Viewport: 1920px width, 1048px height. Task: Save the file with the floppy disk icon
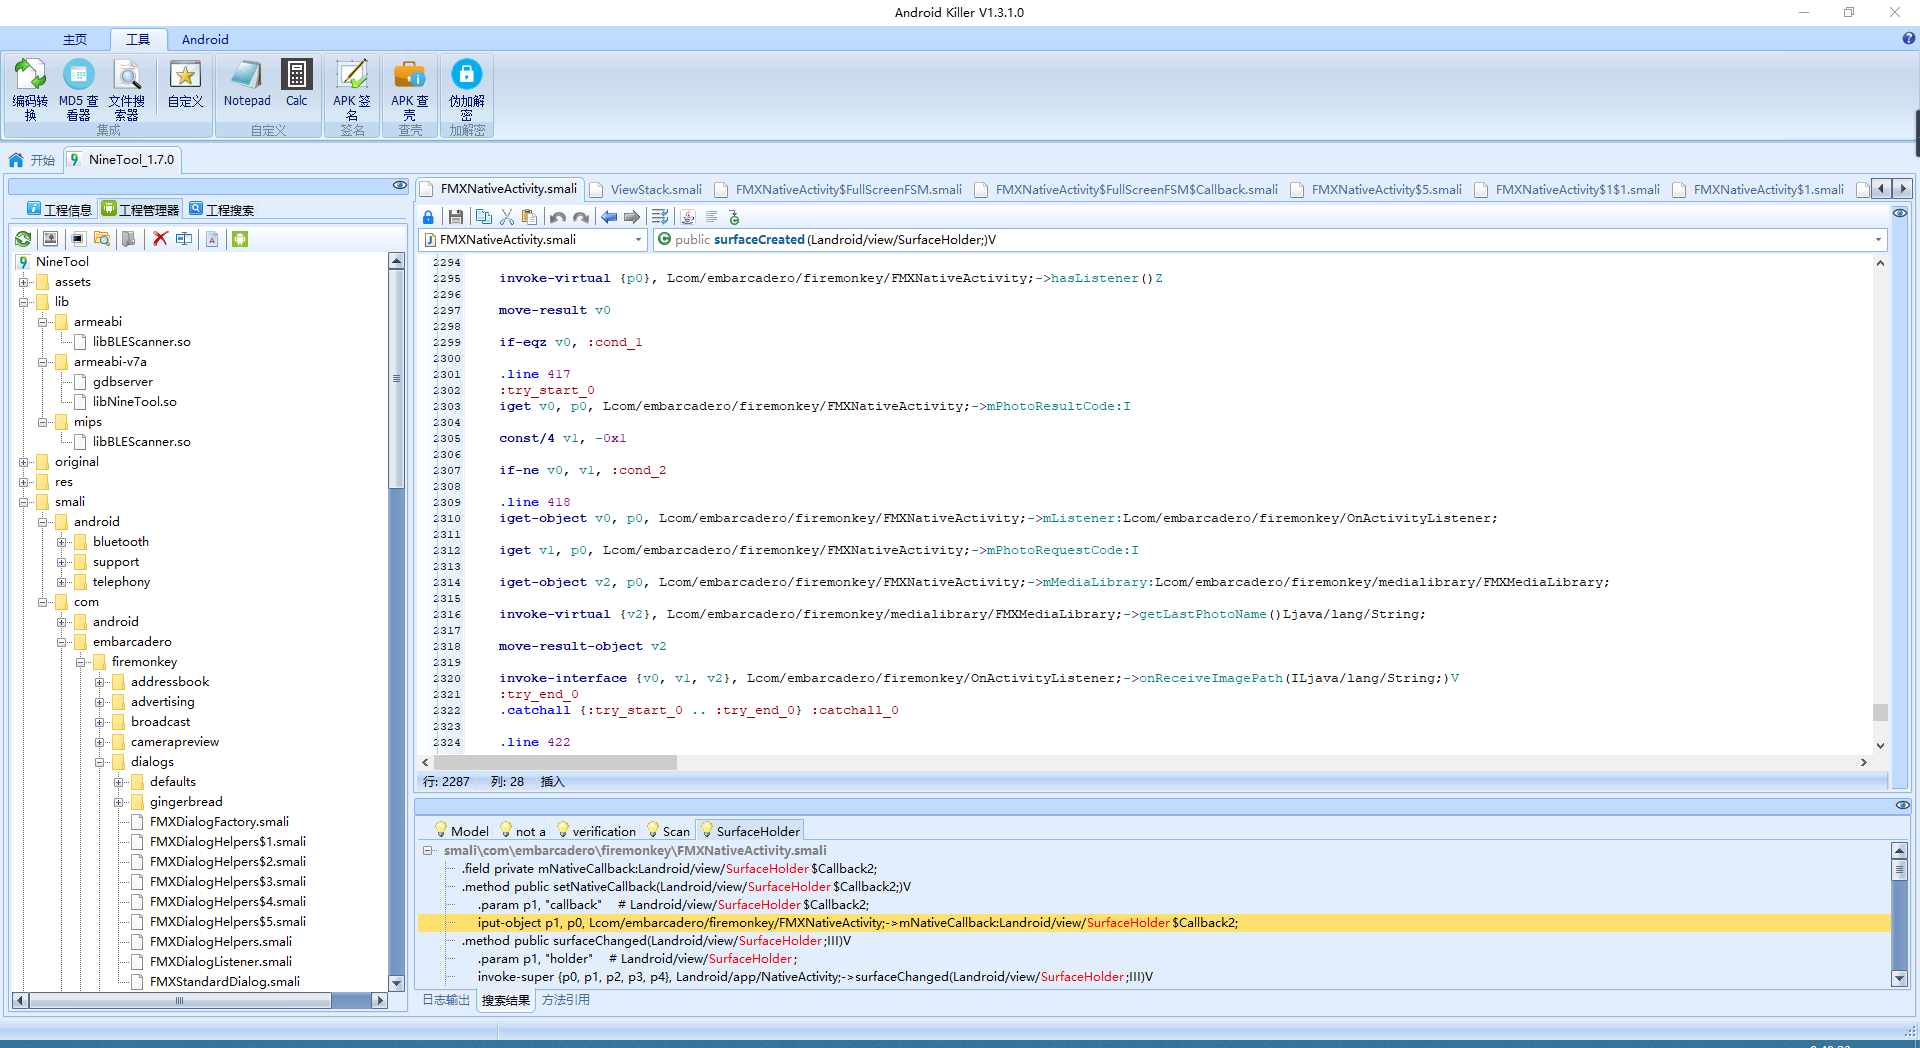click(456, 217)
